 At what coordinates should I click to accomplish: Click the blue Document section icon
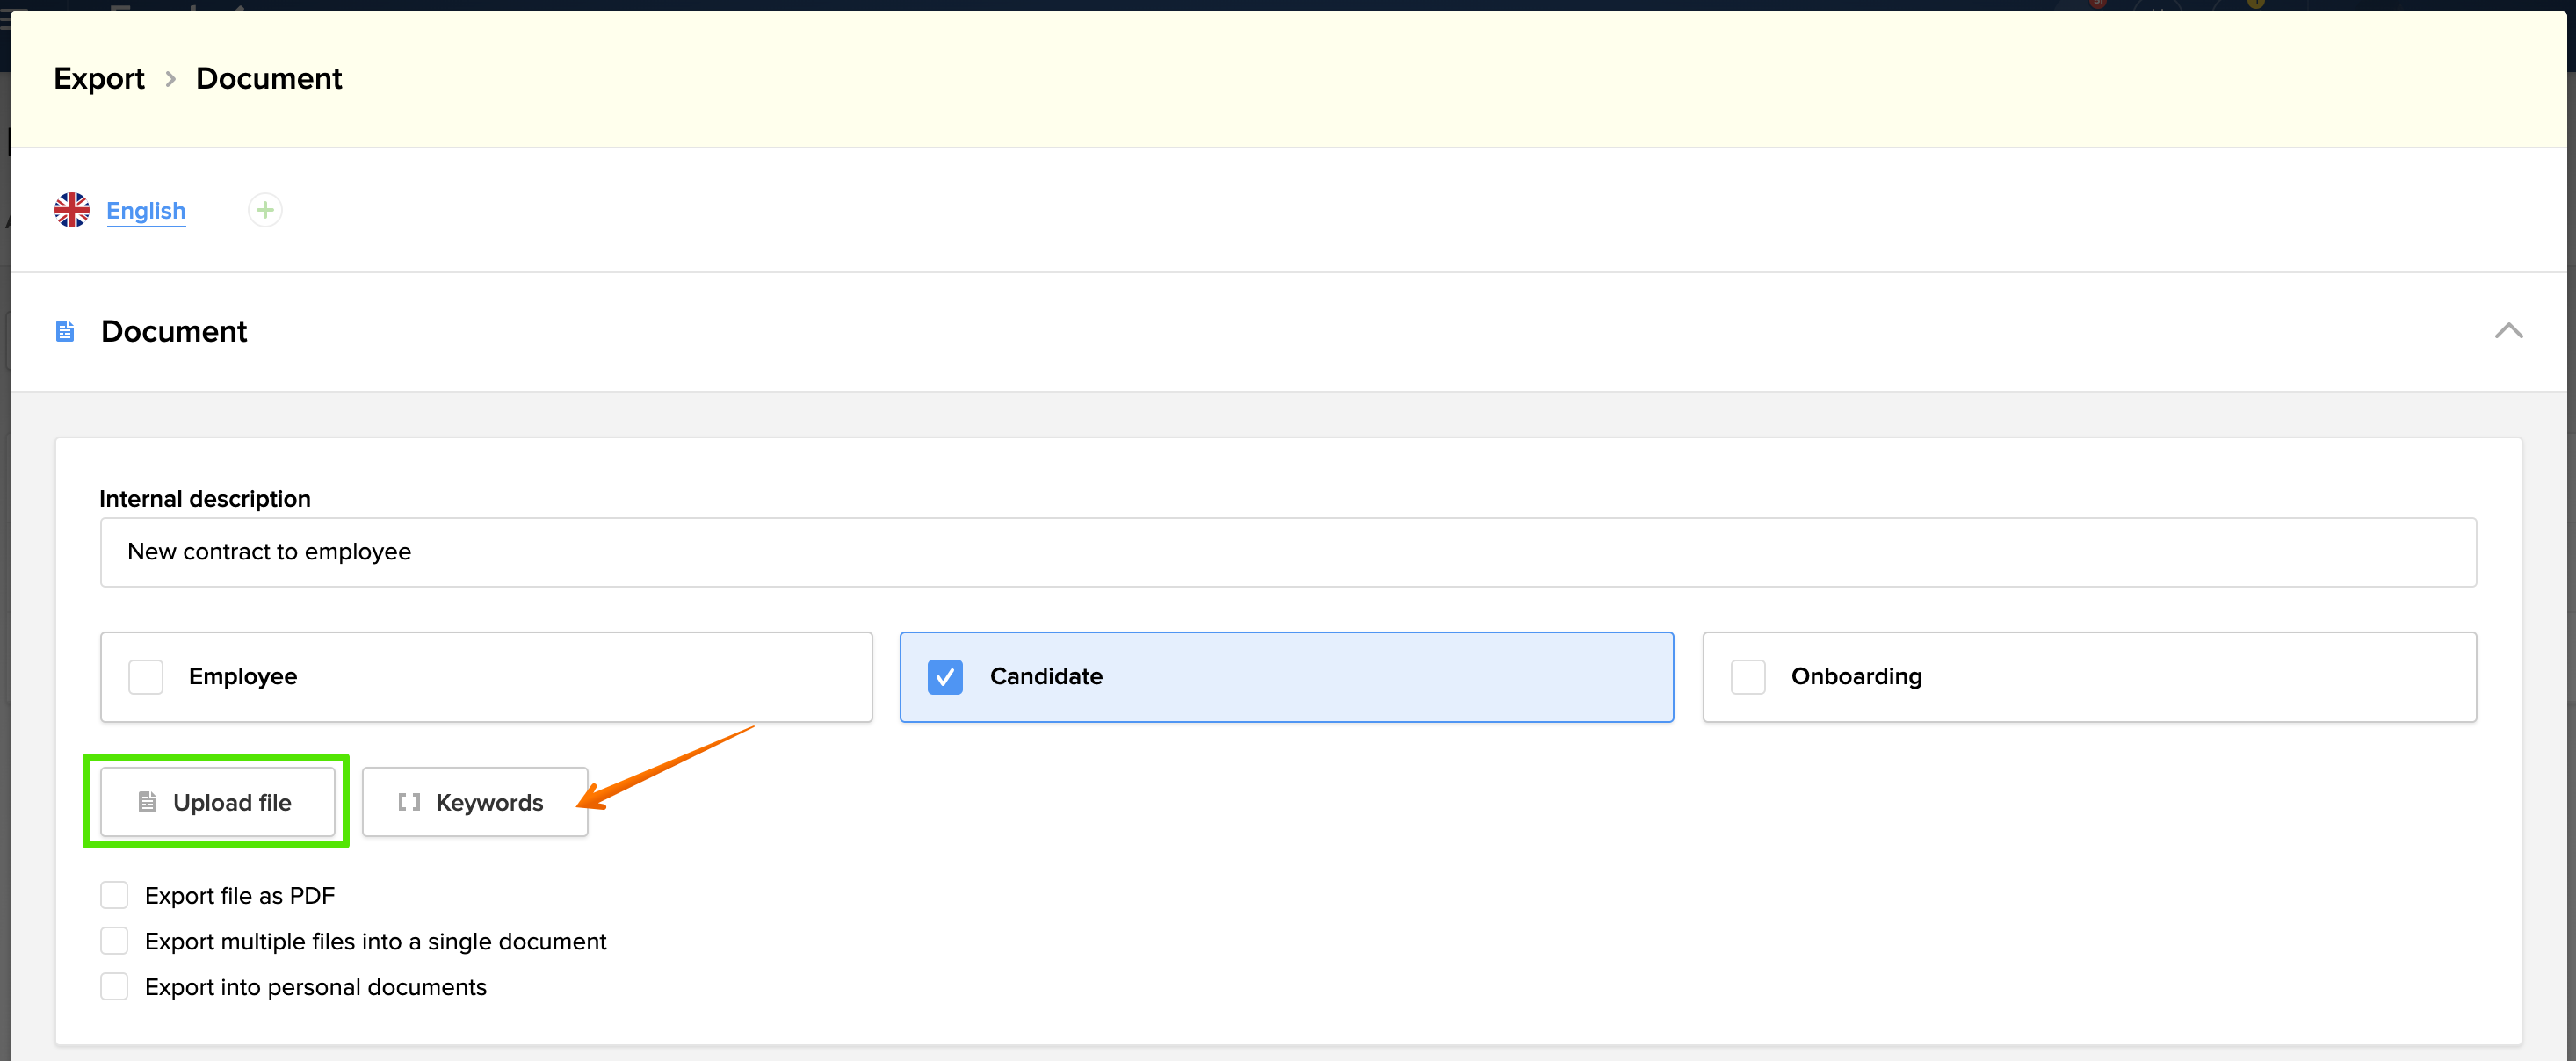pos(65,331)
